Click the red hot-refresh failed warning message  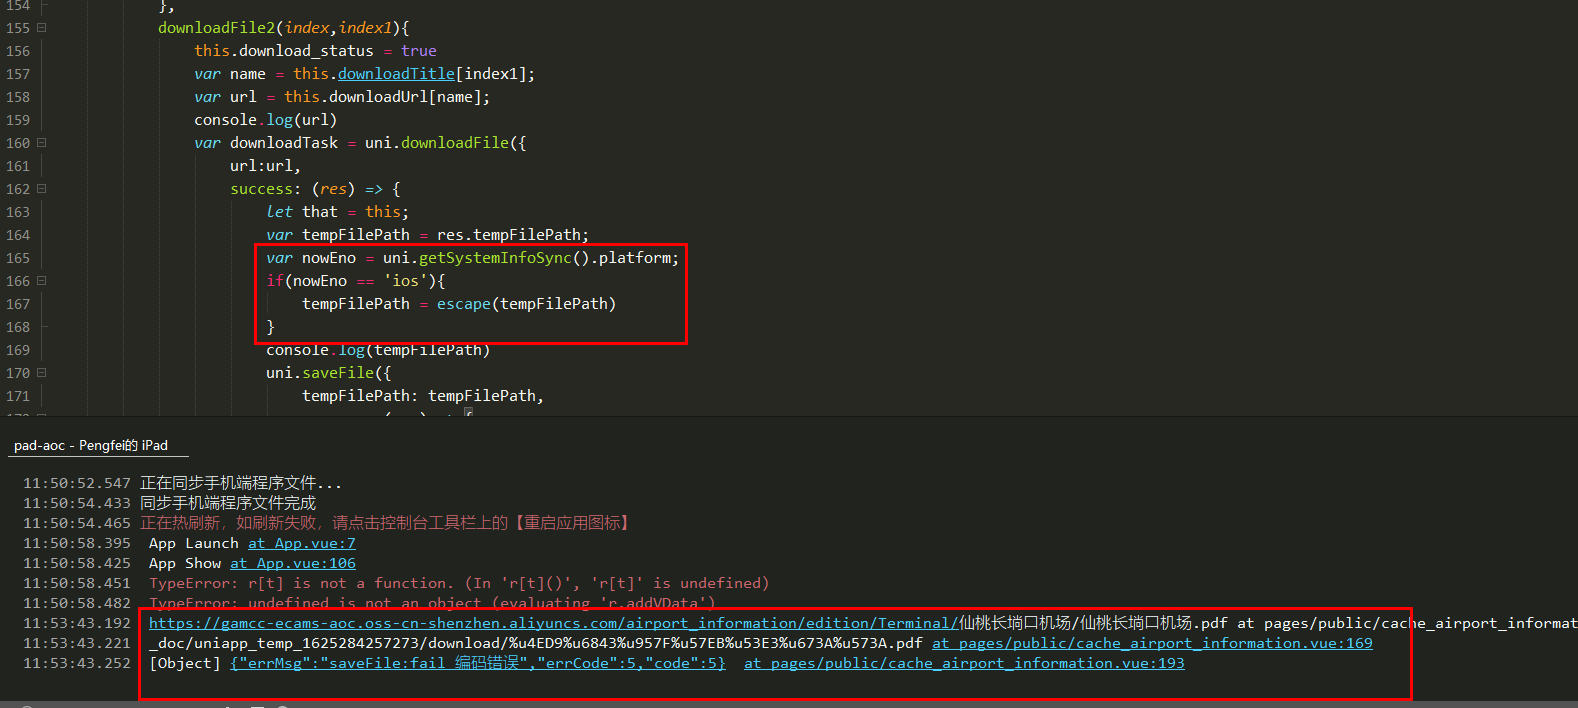click(x=384, y=523)
